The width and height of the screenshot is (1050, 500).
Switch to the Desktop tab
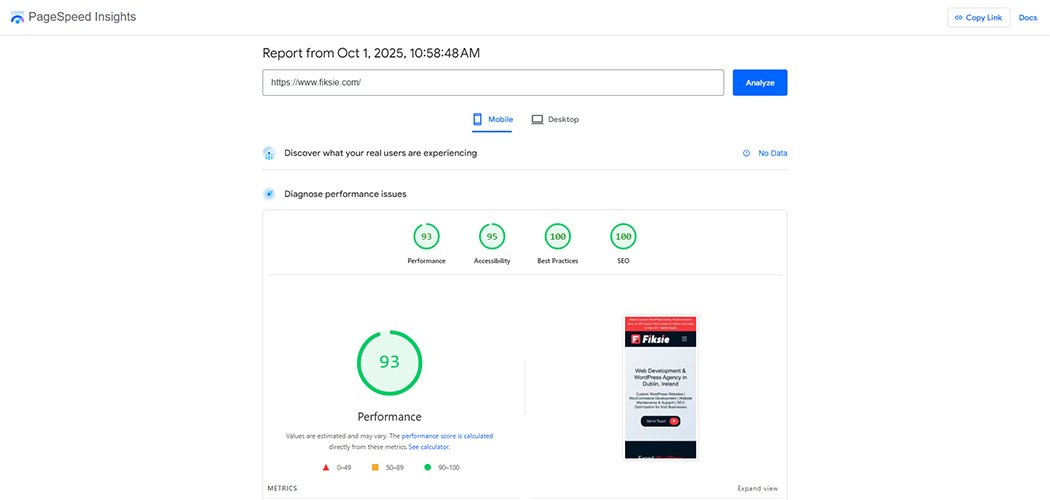562,120
